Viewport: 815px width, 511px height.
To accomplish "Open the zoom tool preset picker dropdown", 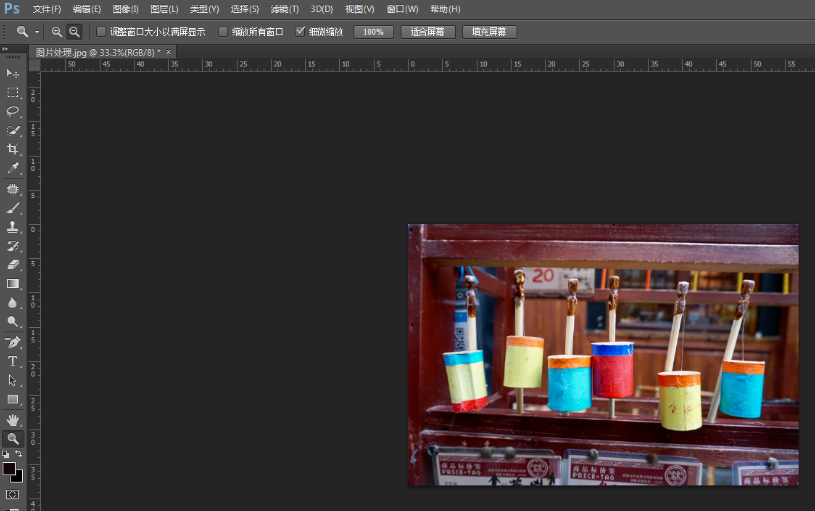I will point(37,32).
